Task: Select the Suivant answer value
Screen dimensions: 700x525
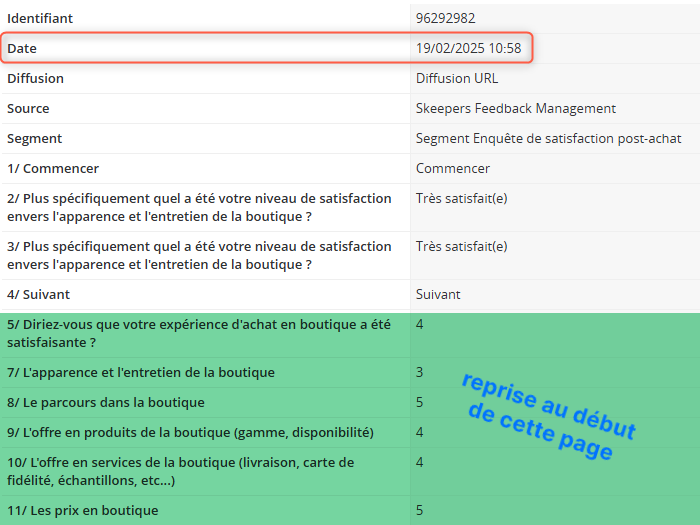Action: coord(438,295)
